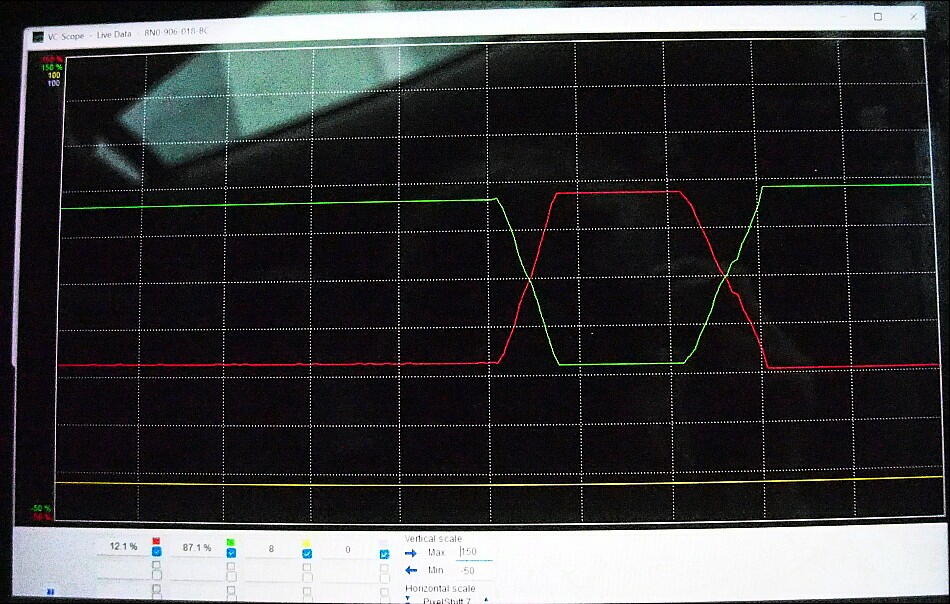Click the VC-Scope app icon in title bar
Image resolution: width=950 pixels, height=604 pixels.
(x=38, y=34)
